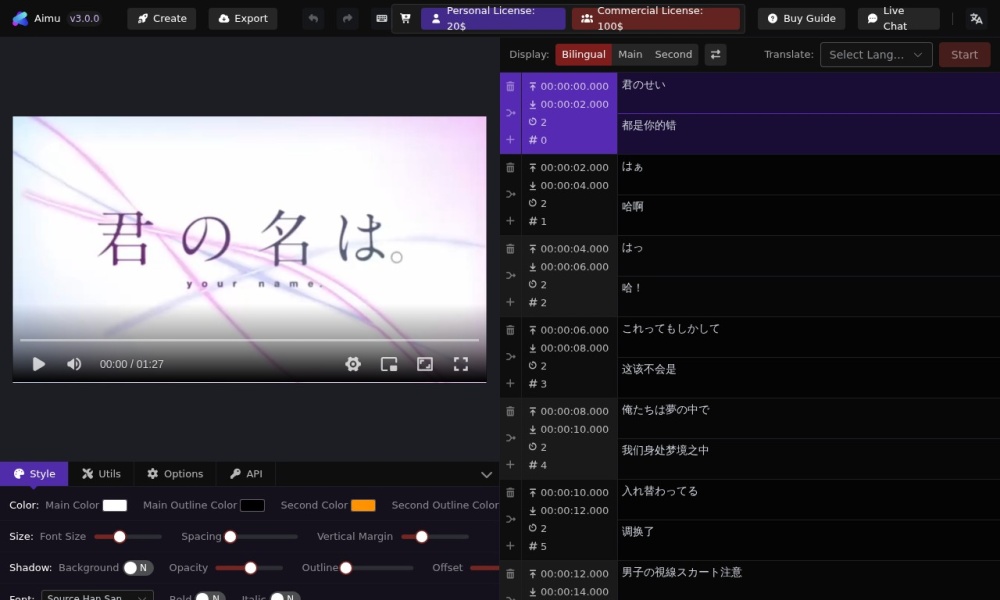Switch to the Utils tab
This screenshot has height=600, width=1000.
(101, 473)
